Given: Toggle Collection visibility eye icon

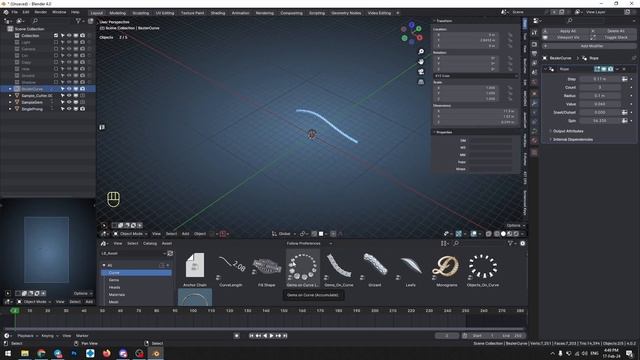Looking at the screenshot, I should (x=69, y=36).
